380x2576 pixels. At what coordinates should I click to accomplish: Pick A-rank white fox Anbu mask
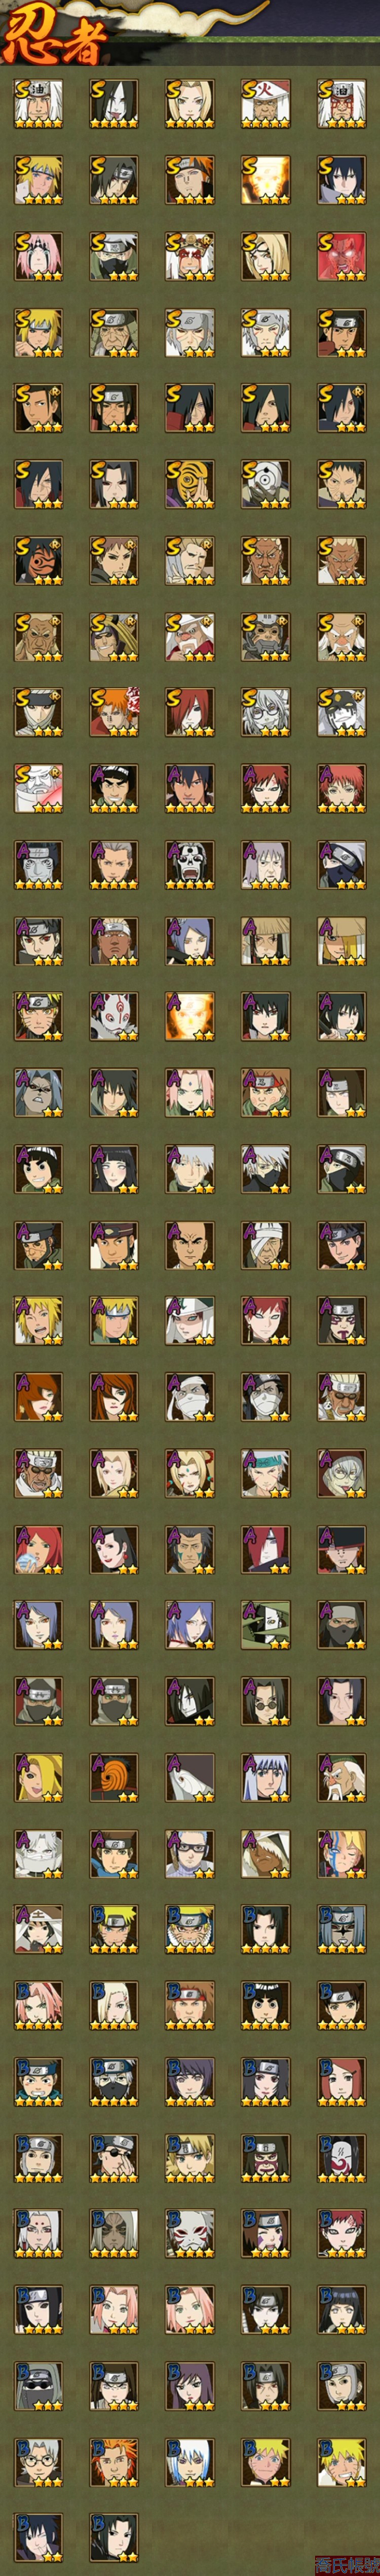click(x=114, y=1016)
